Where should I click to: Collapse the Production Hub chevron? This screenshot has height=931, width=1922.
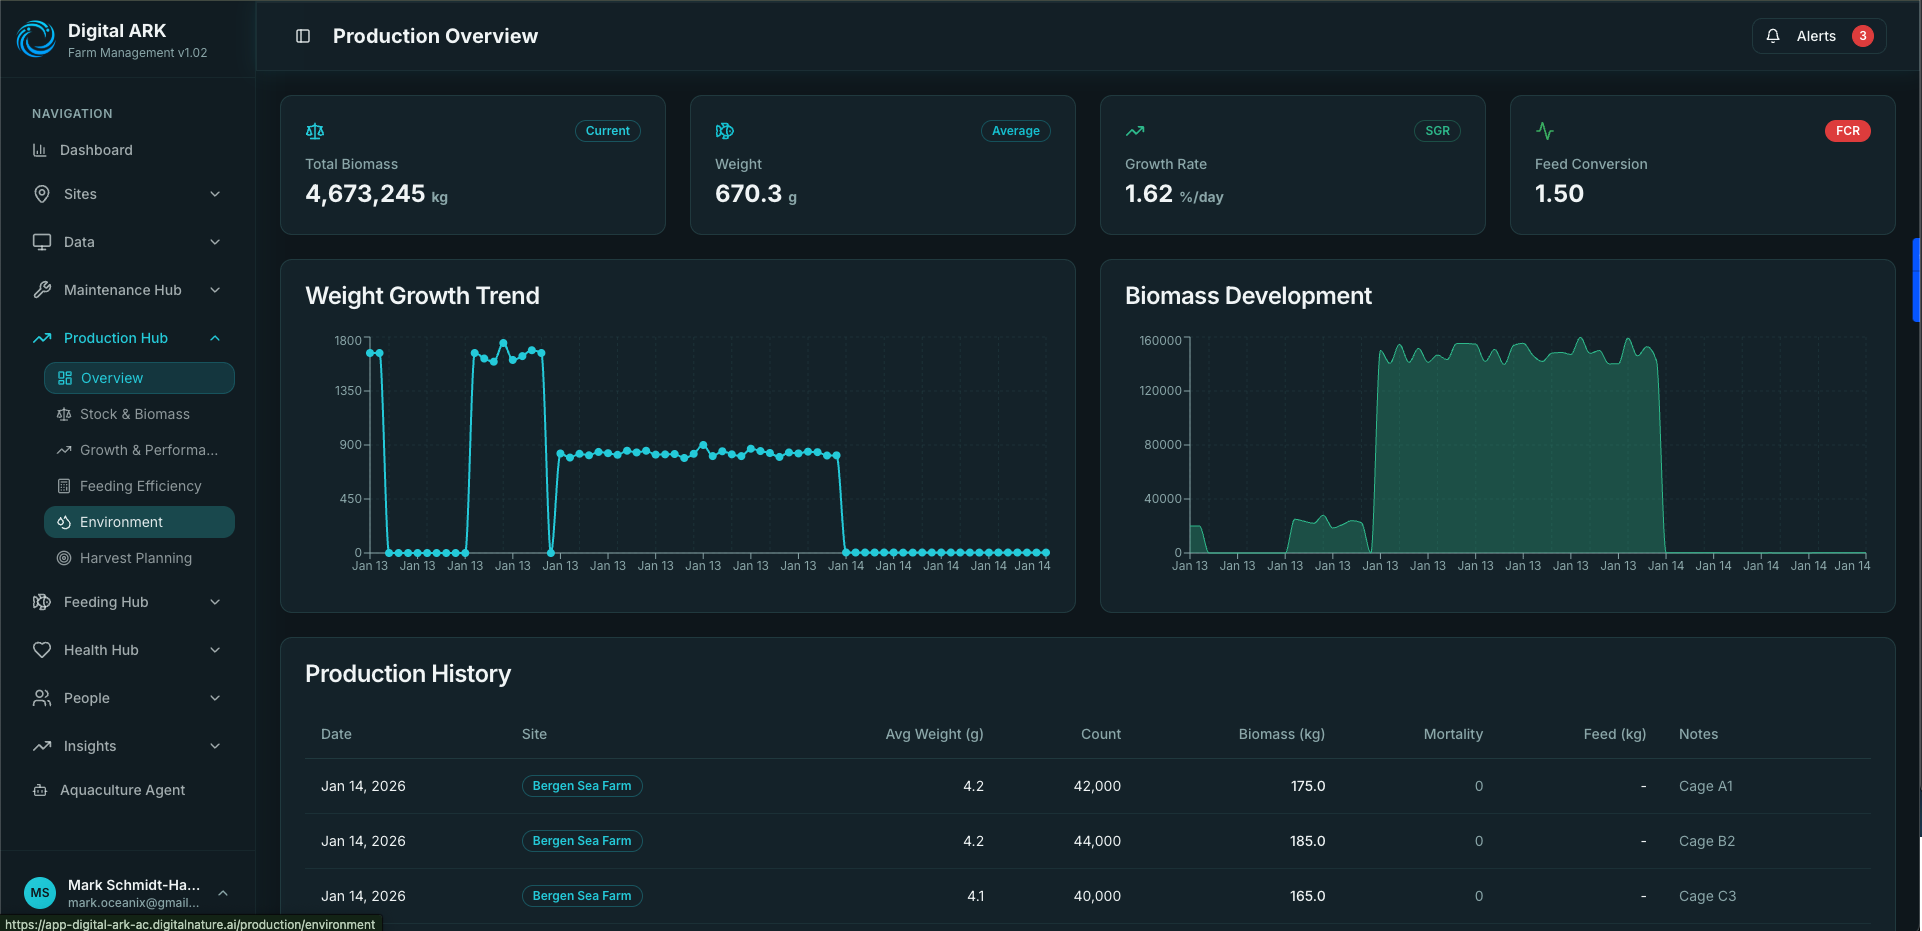point(215,338)
